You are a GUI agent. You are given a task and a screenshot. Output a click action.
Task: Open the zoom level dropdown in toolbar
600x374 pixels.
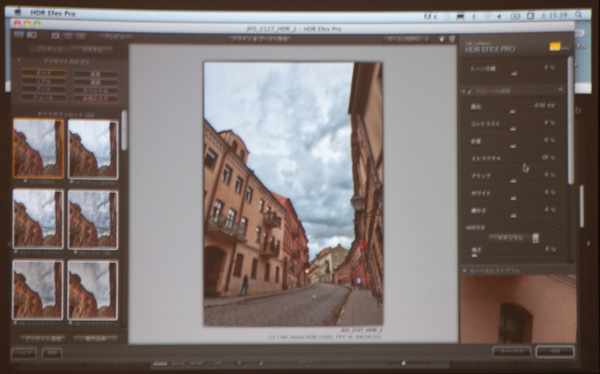(x=407, y=39)
